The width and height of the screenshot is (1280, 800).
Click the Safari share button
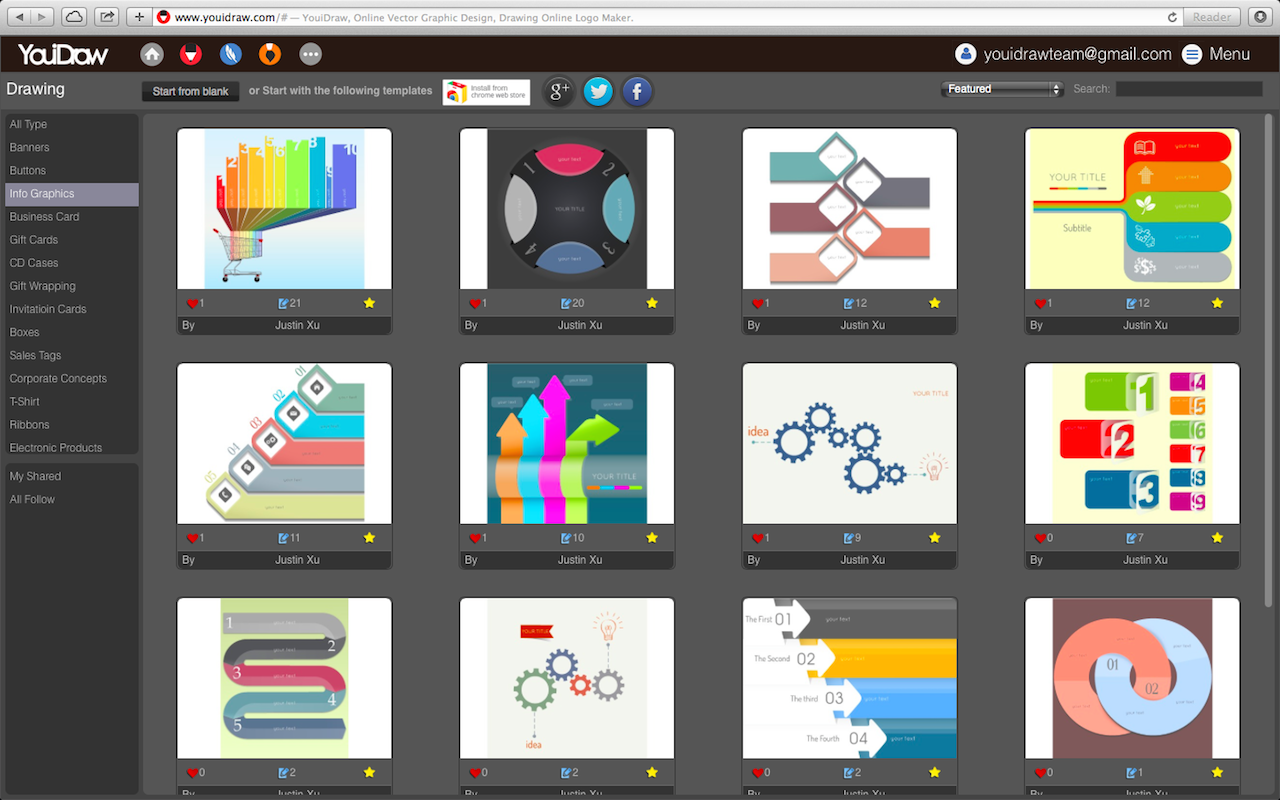coord(106,17)
